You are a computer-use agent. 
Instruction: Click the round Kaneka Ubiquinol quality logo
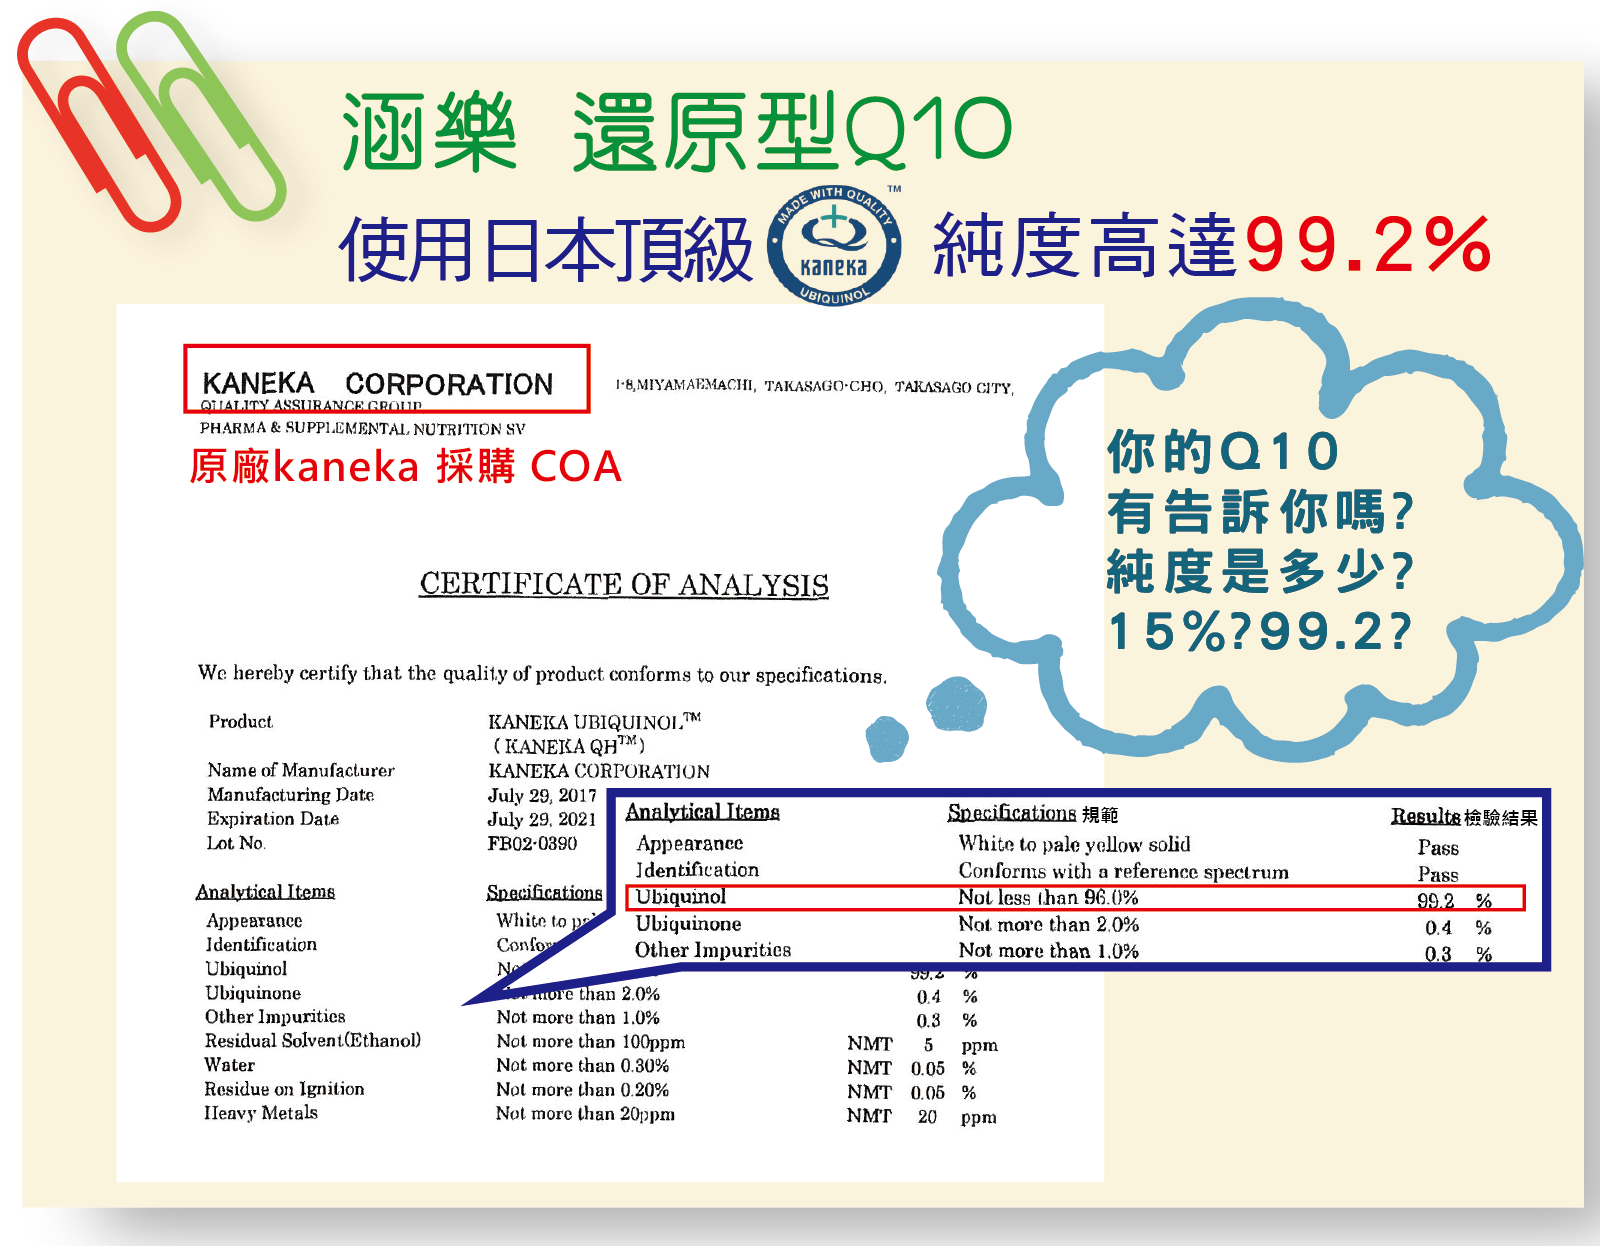tap(834, 245)
